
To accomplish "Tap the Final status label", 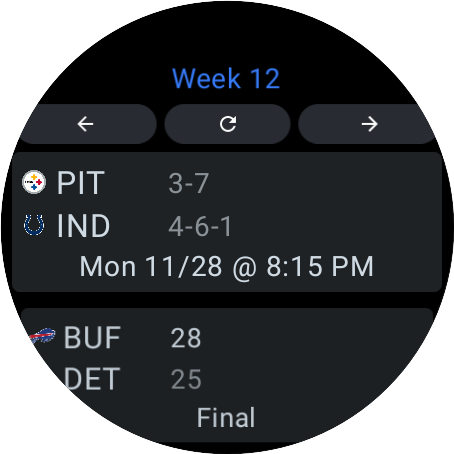I will pos(226,417).
